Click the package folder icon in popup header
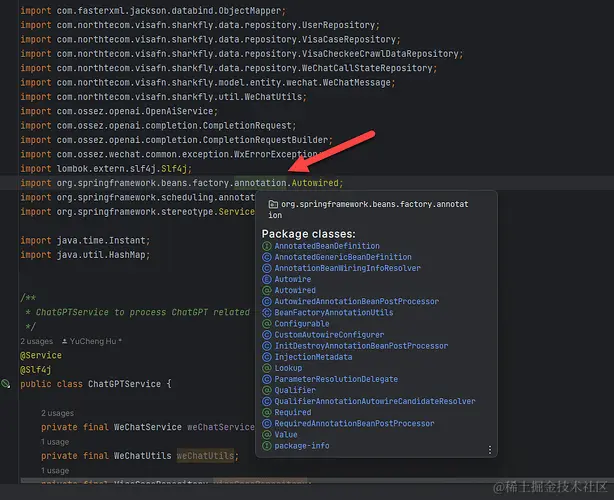The image size is (614, 500). [x=273, y=204]
